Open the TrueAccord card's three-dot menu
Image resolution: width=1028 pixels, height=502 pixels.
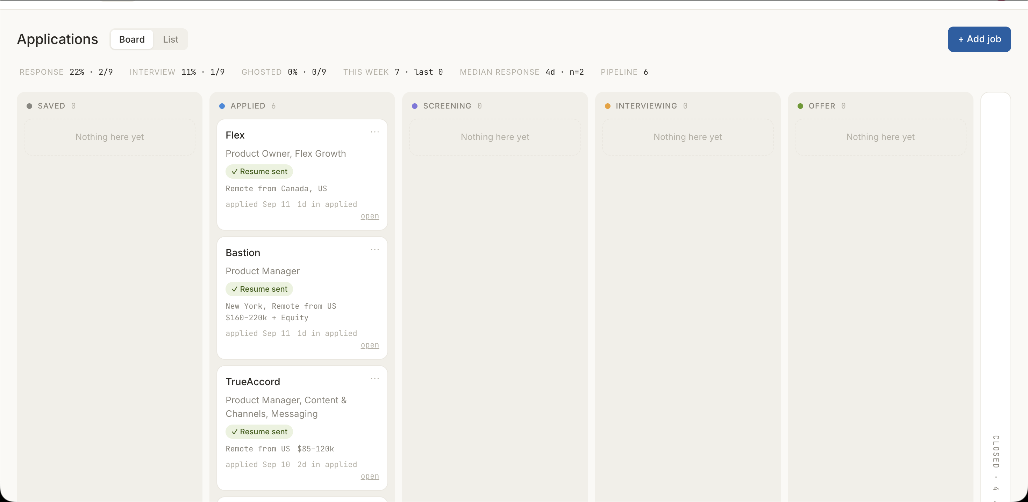374,378
